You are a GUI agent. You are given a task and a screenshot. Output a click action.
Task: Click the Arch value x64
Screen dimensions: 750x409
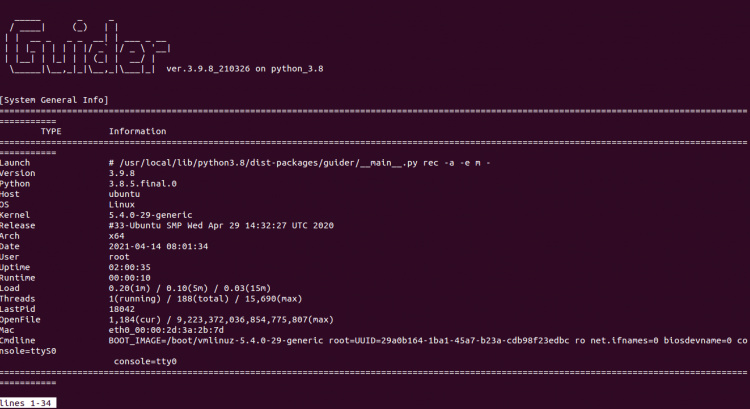point(117,236)
